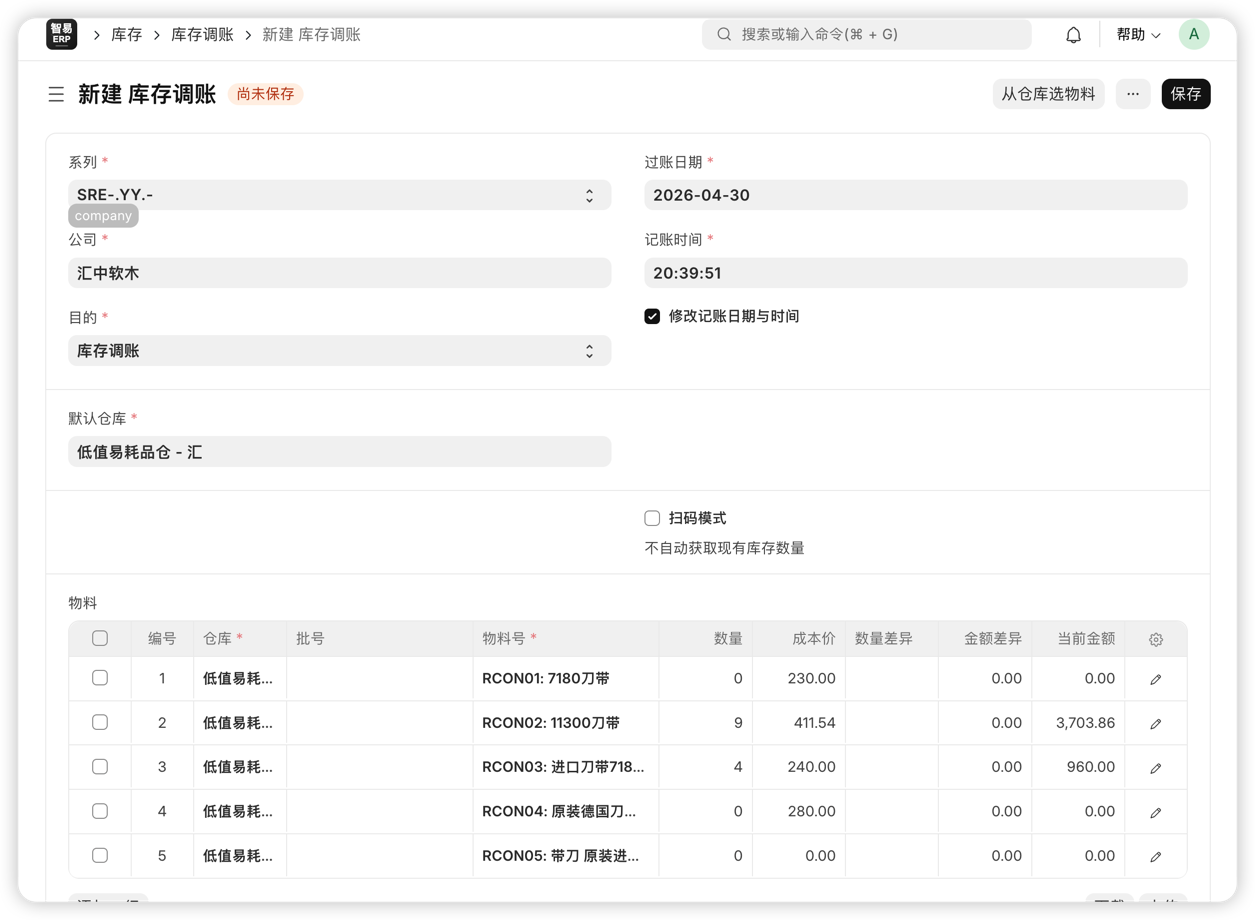This screenshot has height=920, width=1255.
Task: Tick the checkbox for row 5
Action: 100,855
